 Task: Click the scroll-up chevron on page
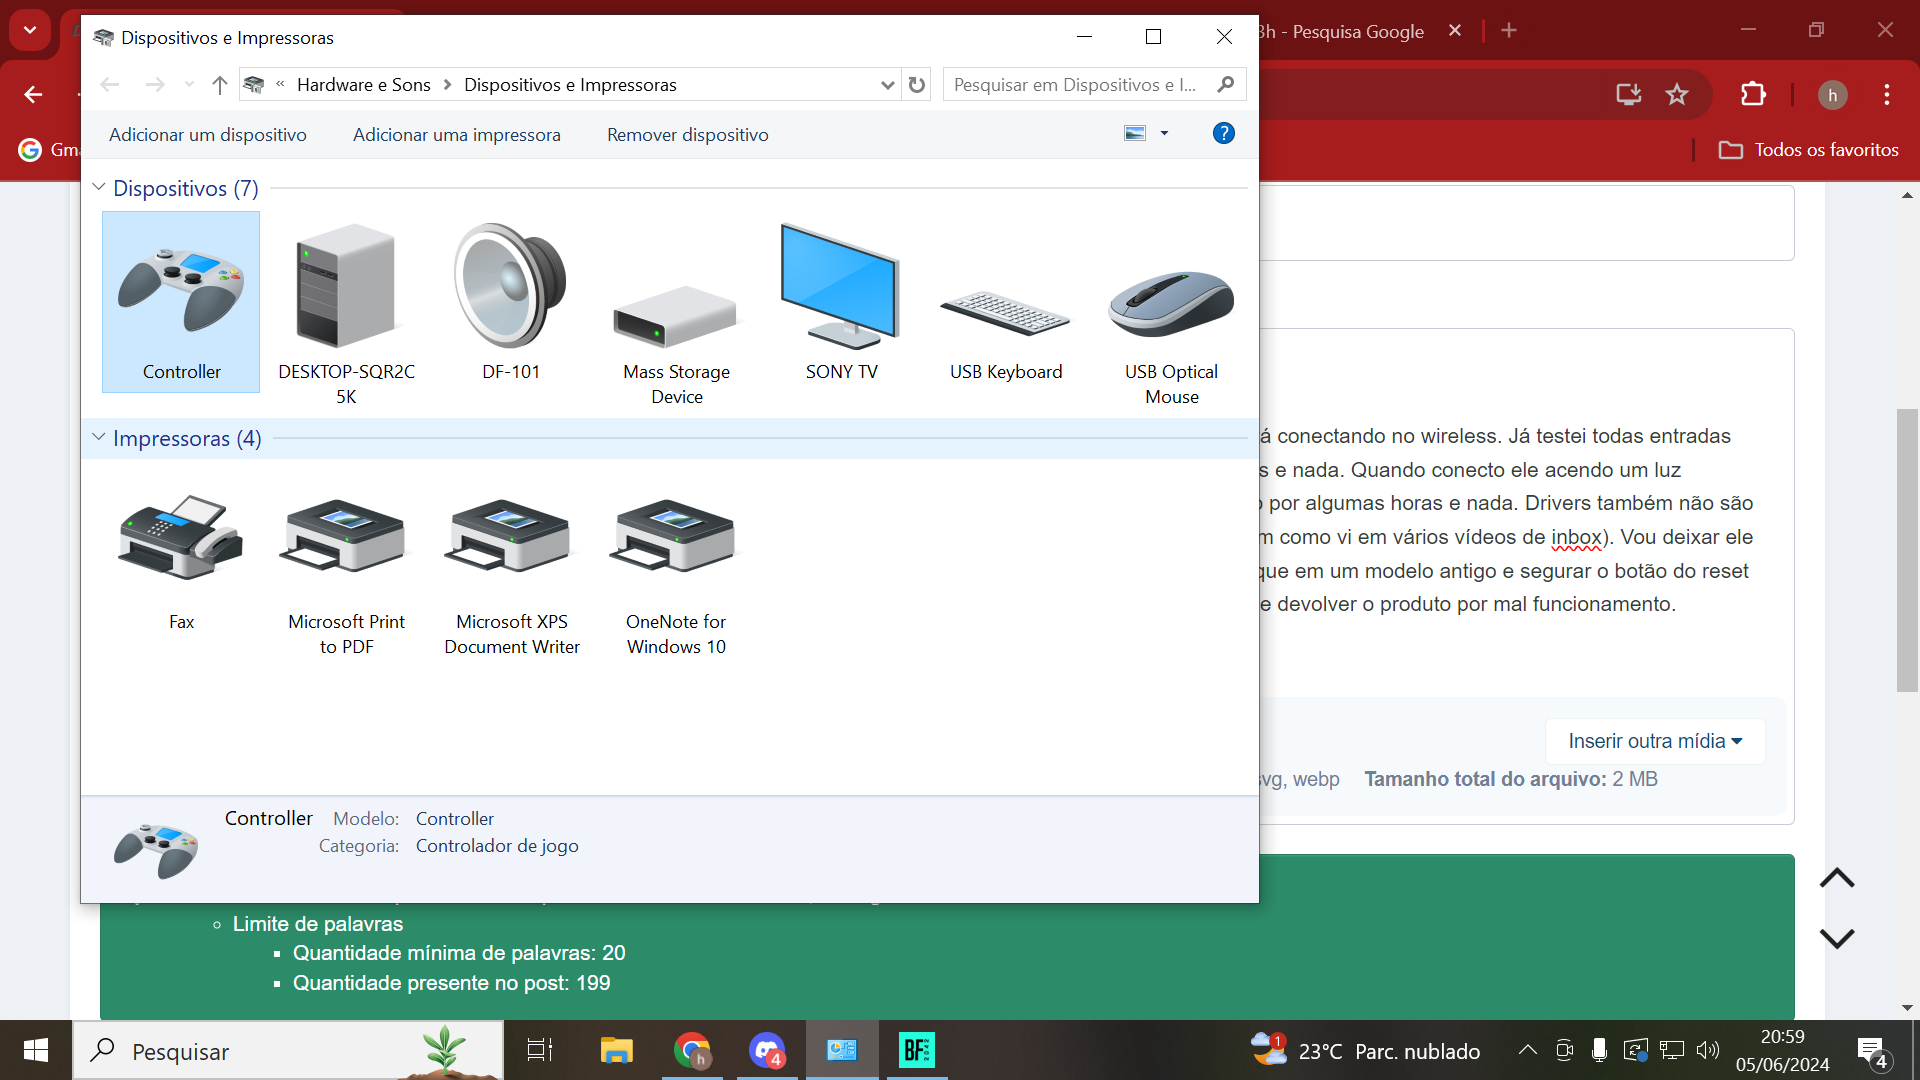point(1837,878)
